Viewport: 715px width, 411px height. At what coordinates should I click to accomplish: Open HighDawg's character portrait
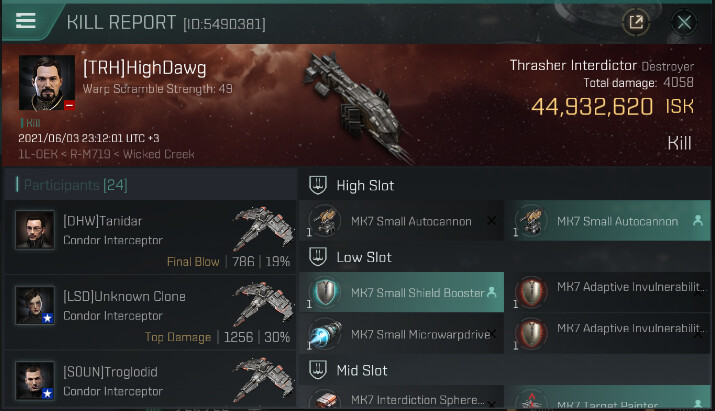[47, 83]
